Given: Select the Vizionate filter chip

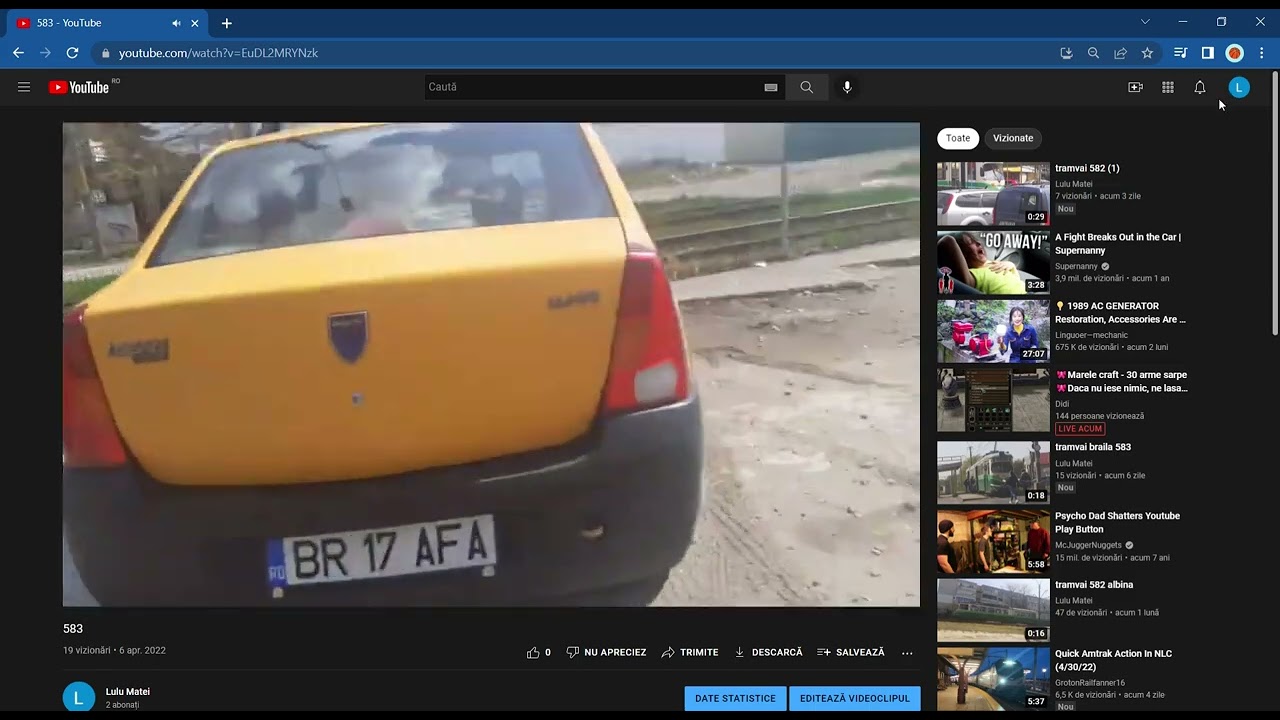Looking at the screenshot, I should click(1013, 138).
